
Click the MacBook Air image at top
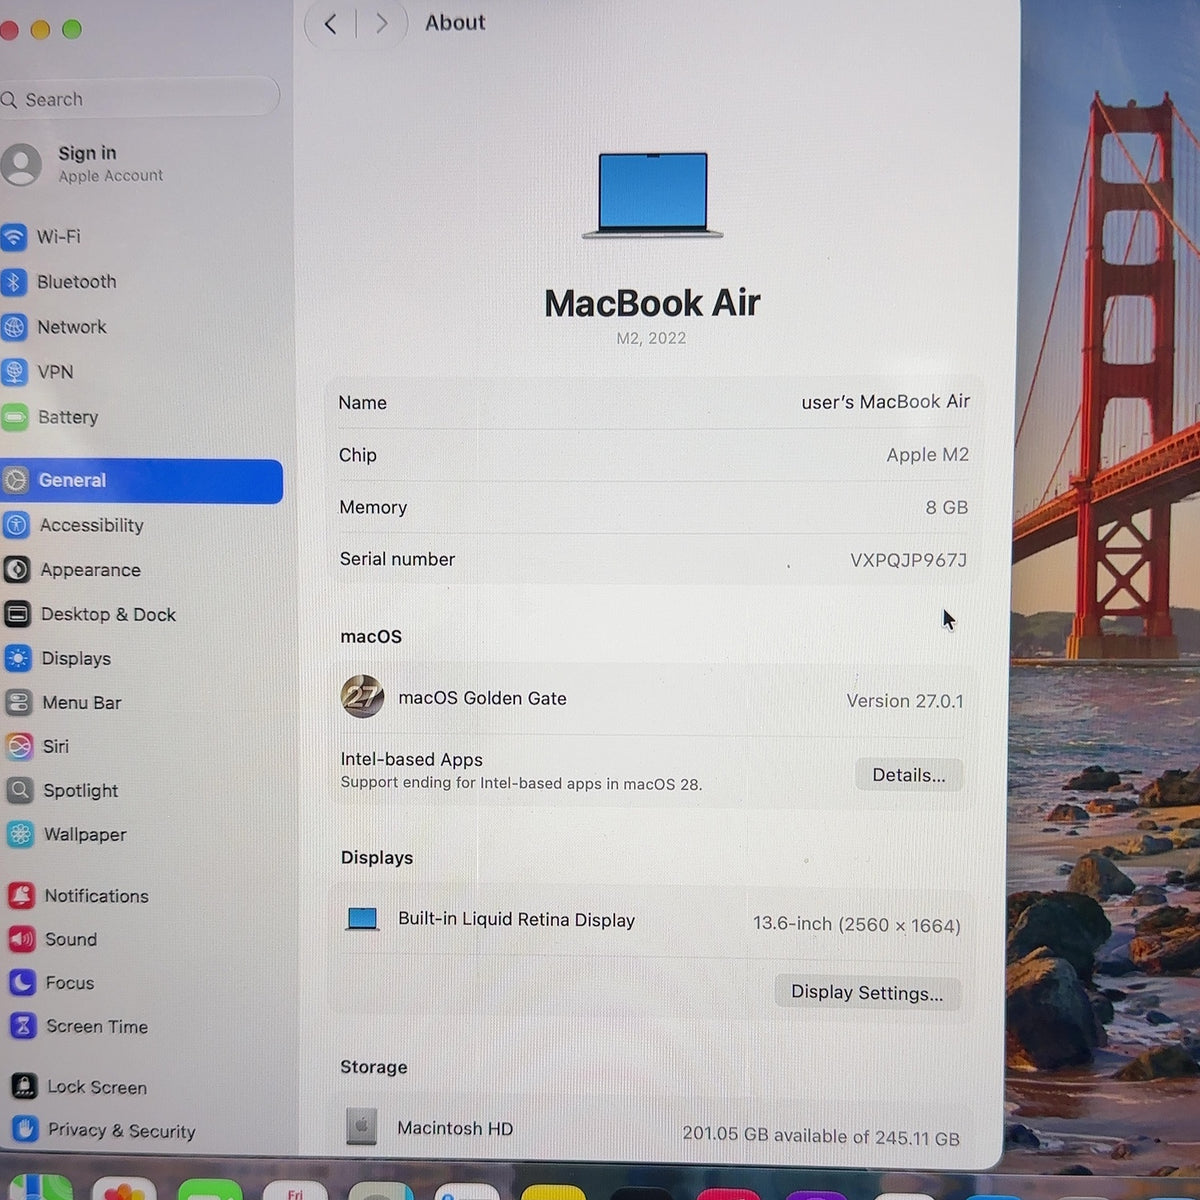click(652, 195)
